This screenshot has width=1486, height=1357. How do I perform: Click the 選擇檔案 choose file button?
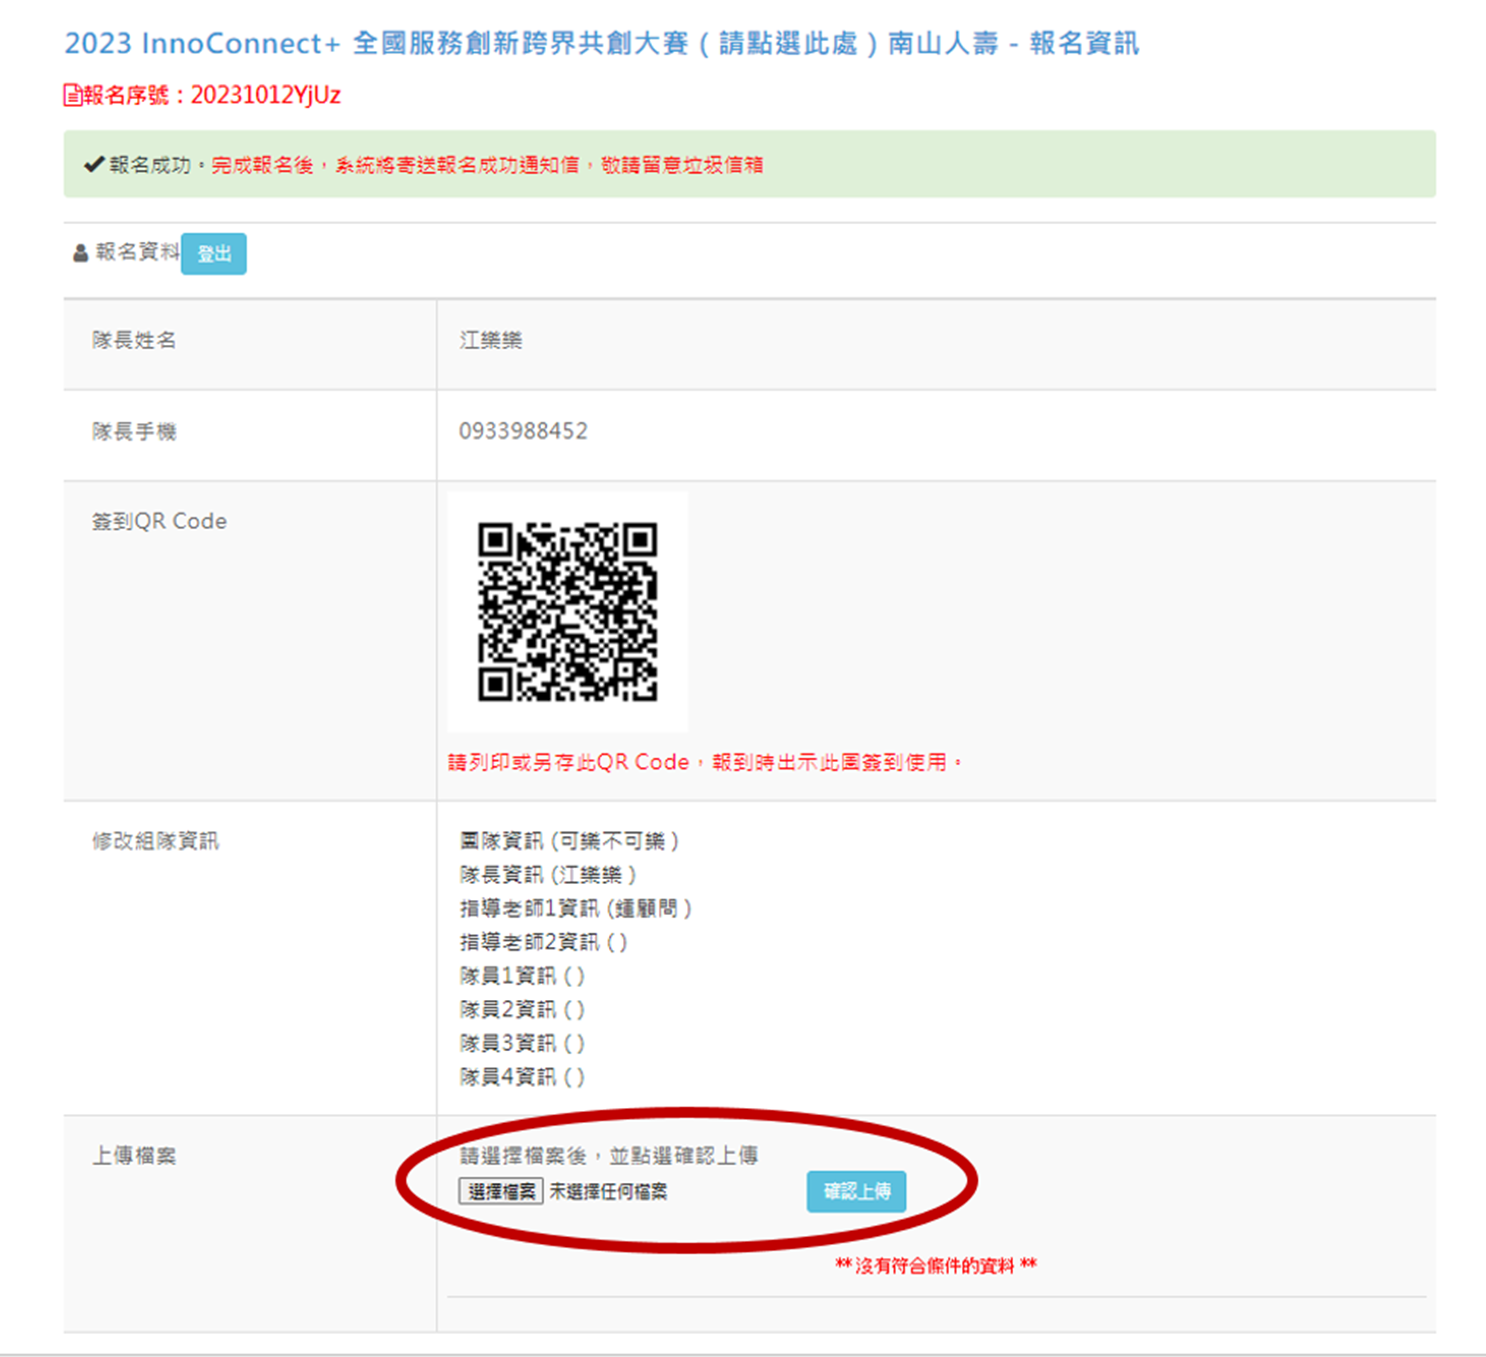click(501, 1191)
